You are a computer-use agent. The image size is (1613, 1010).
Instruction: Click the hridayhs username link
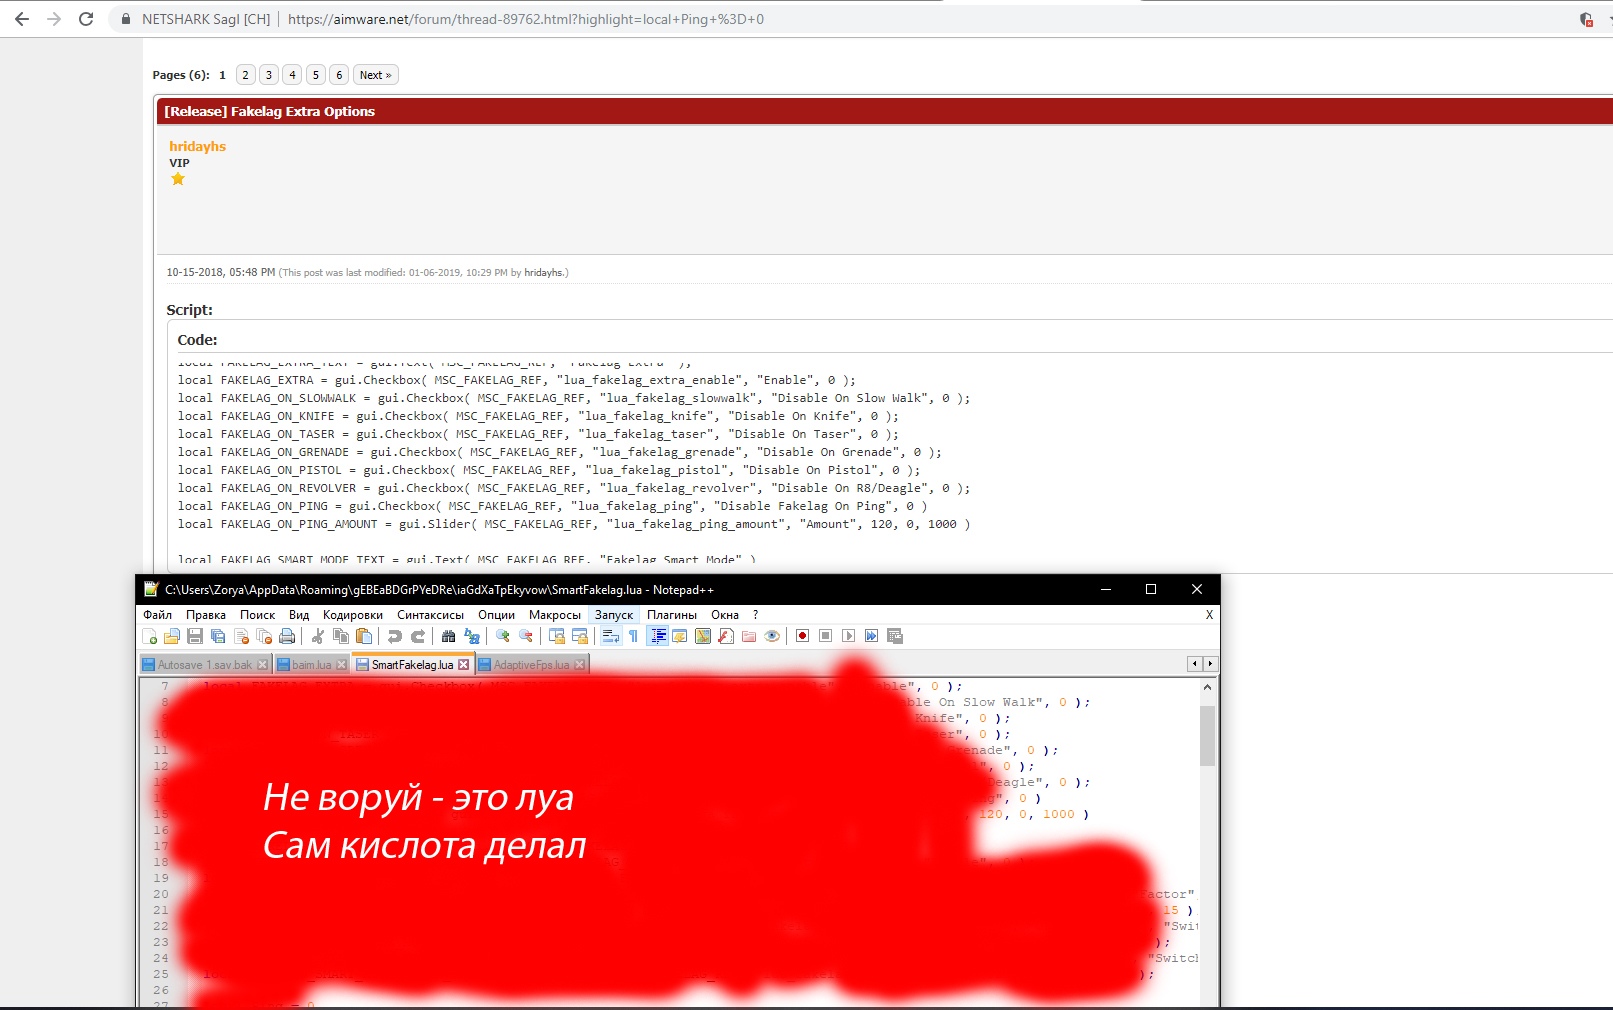[x=197, y=146]
